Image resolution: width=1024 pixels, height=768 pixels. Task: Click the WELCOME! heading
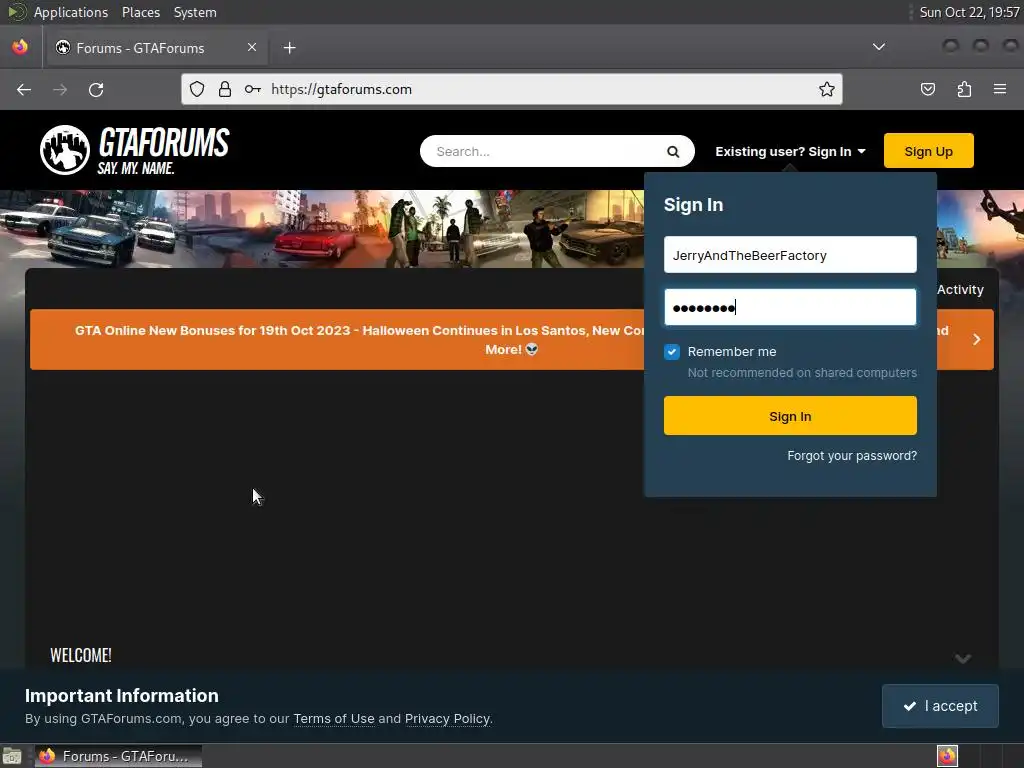coord(80,656)
